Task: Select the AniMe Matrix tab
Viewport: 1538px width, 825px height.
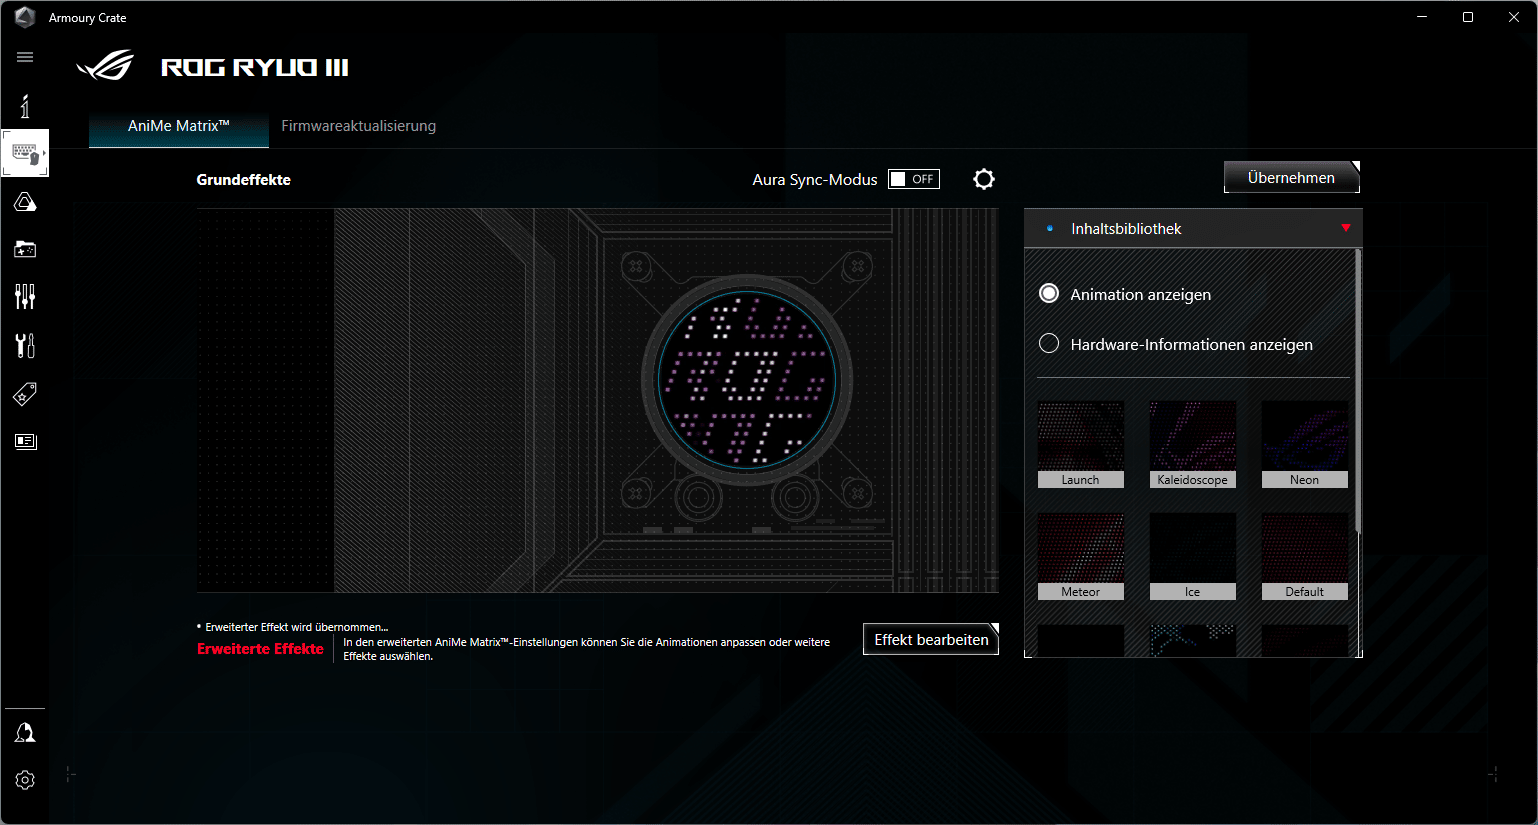Action: pos(178,126)
